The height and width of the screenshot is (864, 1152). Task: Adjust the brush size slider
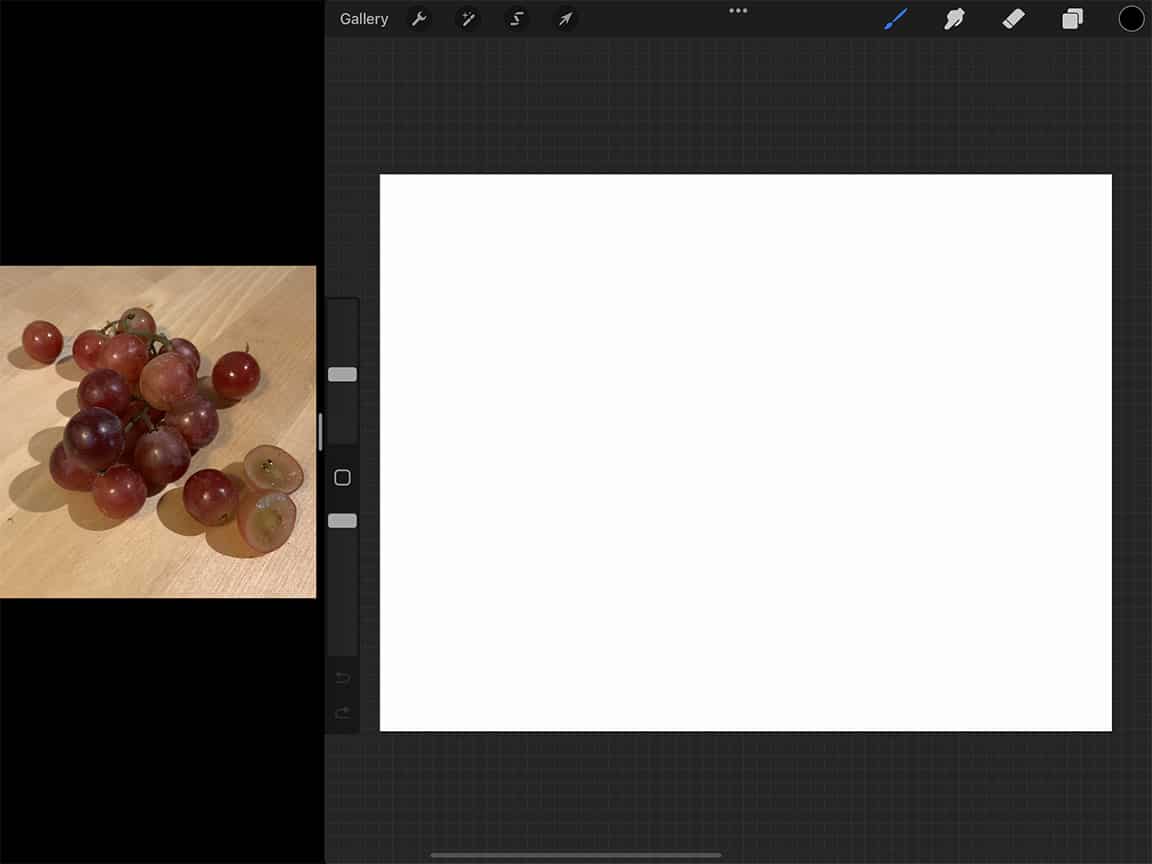click(x=342, y=373)
